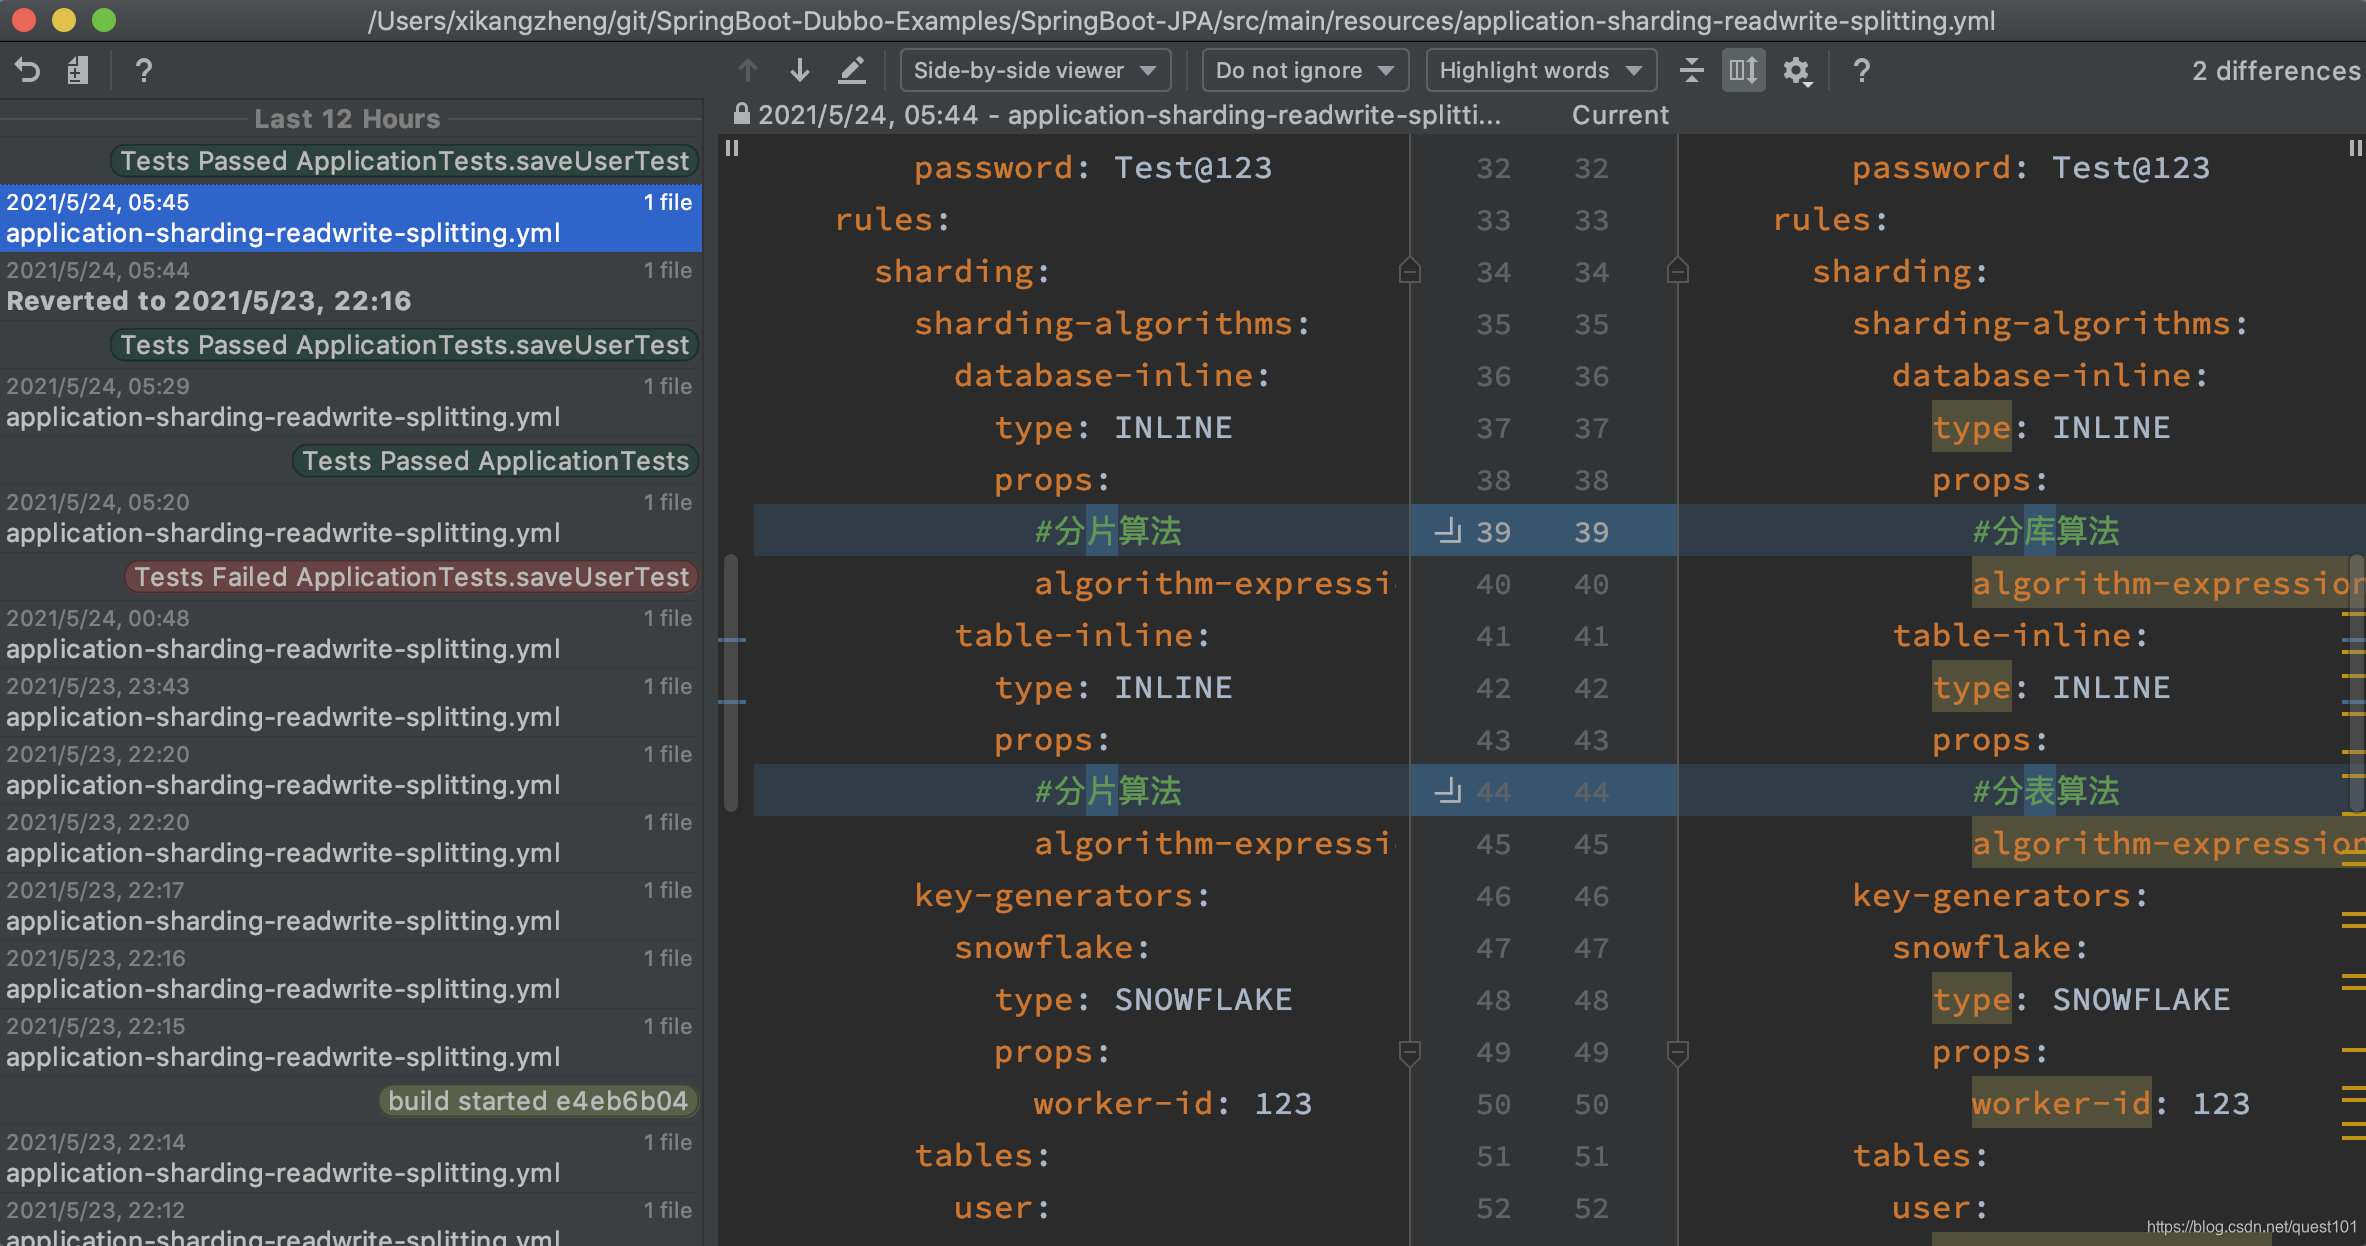Open the Do not ignore dropdown

(1304, 70)
